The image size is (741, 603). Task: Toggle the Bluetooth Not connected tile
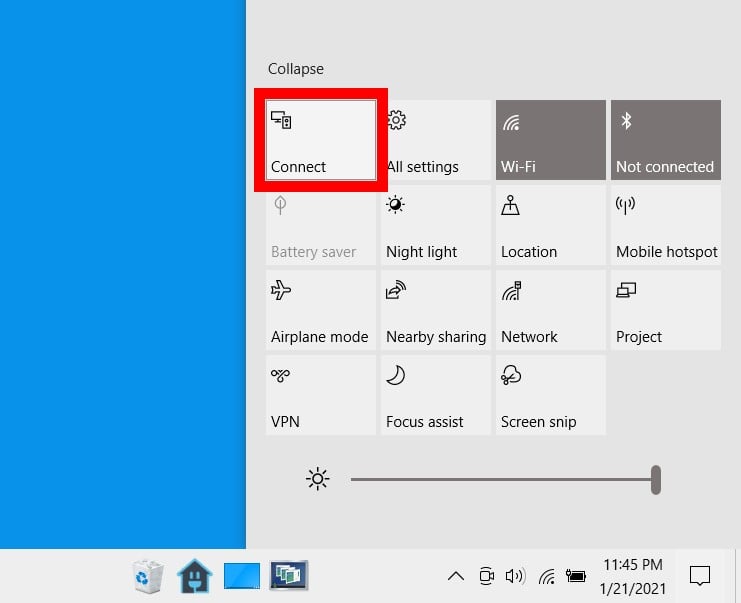tap(665, 140)
